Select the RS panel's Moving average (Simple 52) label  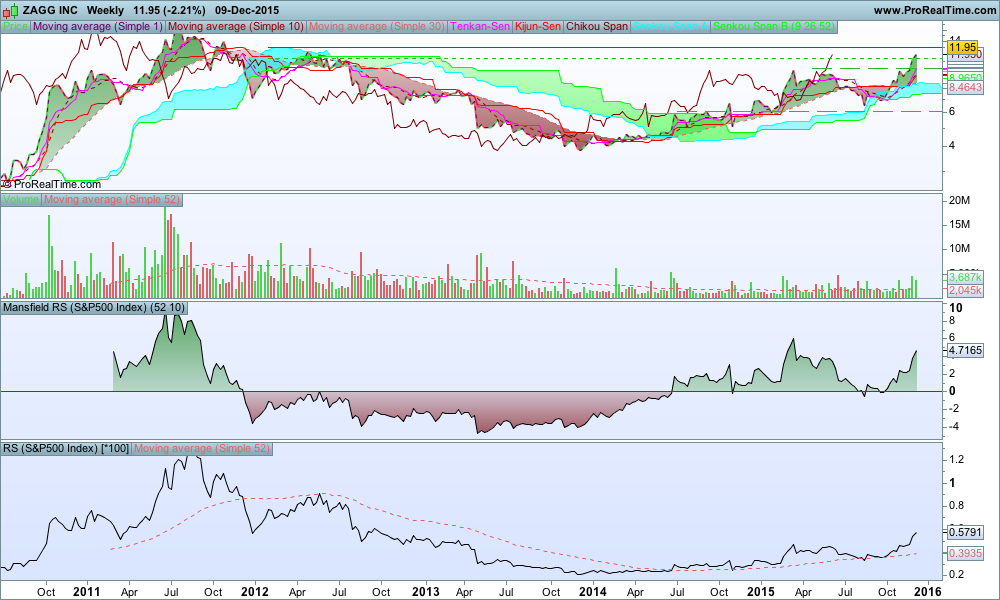(202, 448)
